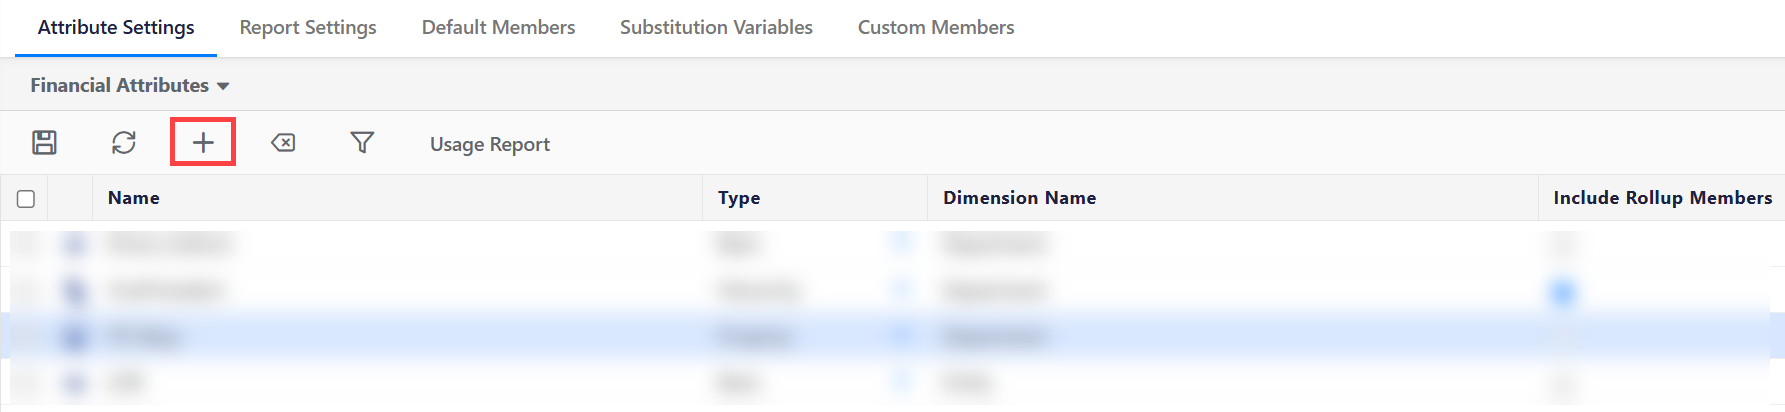This screenshot has height=412, width=1785.
Task: Add a new attribute with plus icon
Action: (x=203, y=143)
